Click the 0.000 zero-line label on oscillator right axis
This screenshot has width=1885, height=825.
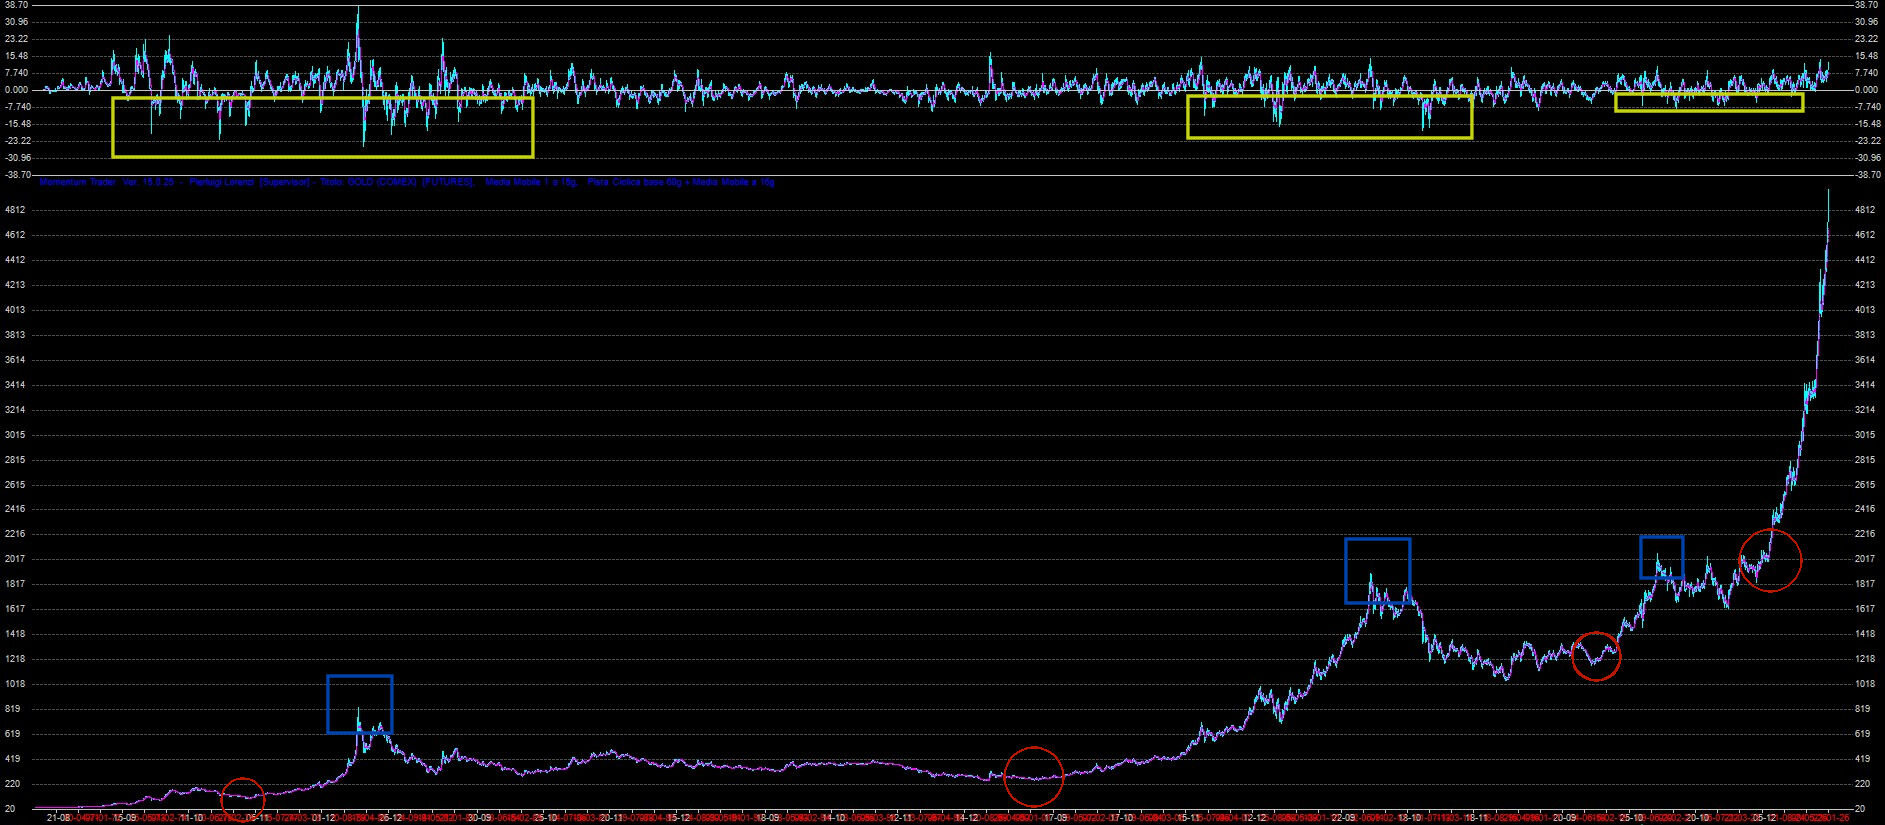[1866, 90]
